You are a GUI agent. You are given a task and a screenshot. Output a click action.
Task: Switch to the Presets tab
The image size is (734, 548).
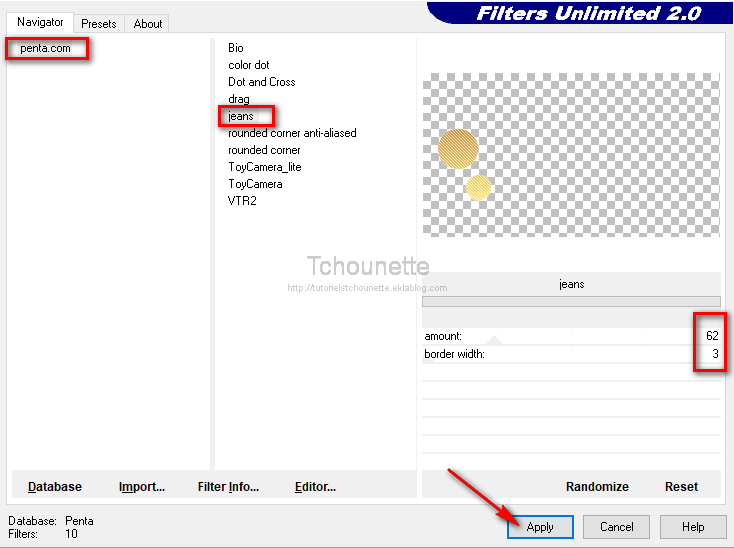pos(98,23)
